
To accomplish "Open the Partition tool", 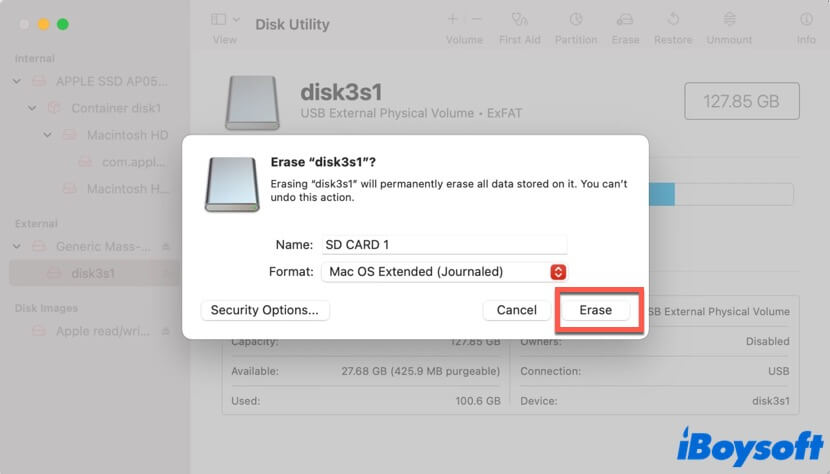I will click(576, 20).
